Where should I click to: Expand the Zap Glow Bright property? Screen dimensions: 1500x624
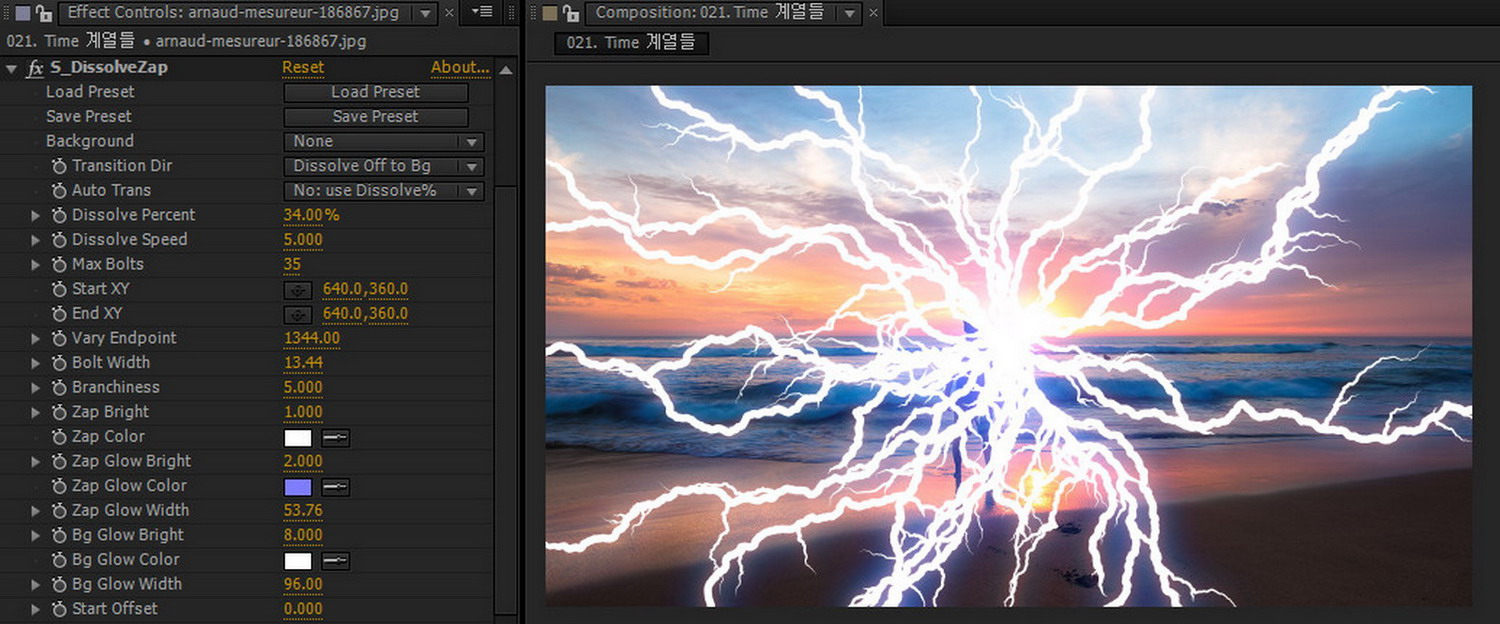(36, 461)
